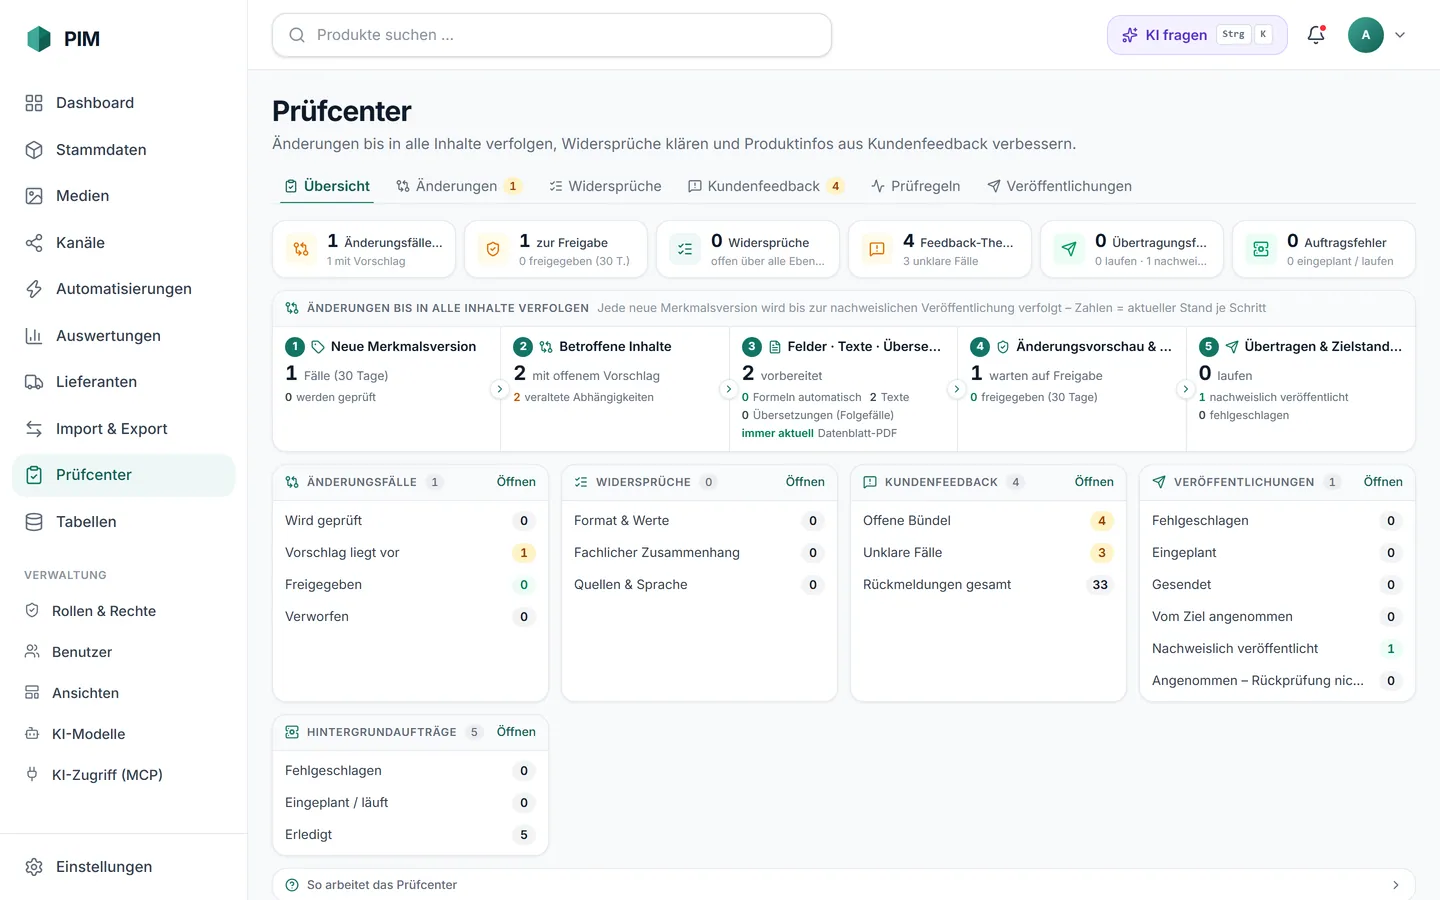This screenshot has width=1440, height=900.
Task: Click the Widersprüche summary card icon
Action: [685, 249]
